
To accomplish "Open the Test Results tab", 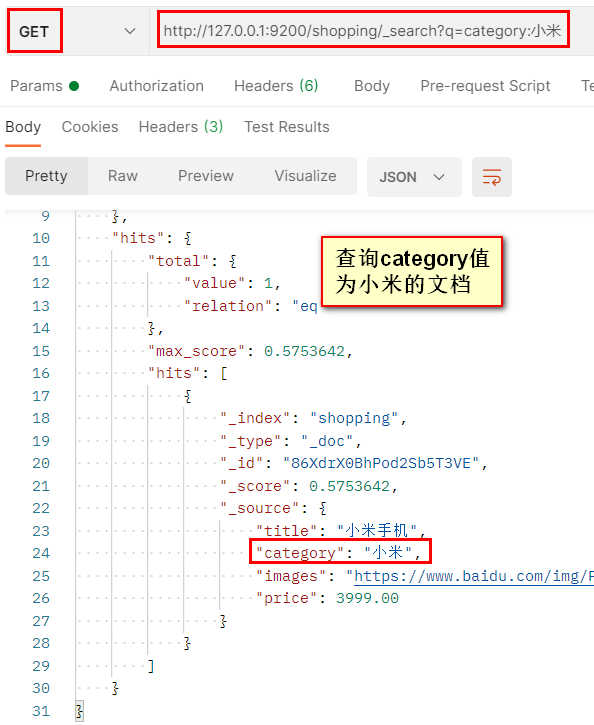I will pyautogui.click(x=287, y=127).
